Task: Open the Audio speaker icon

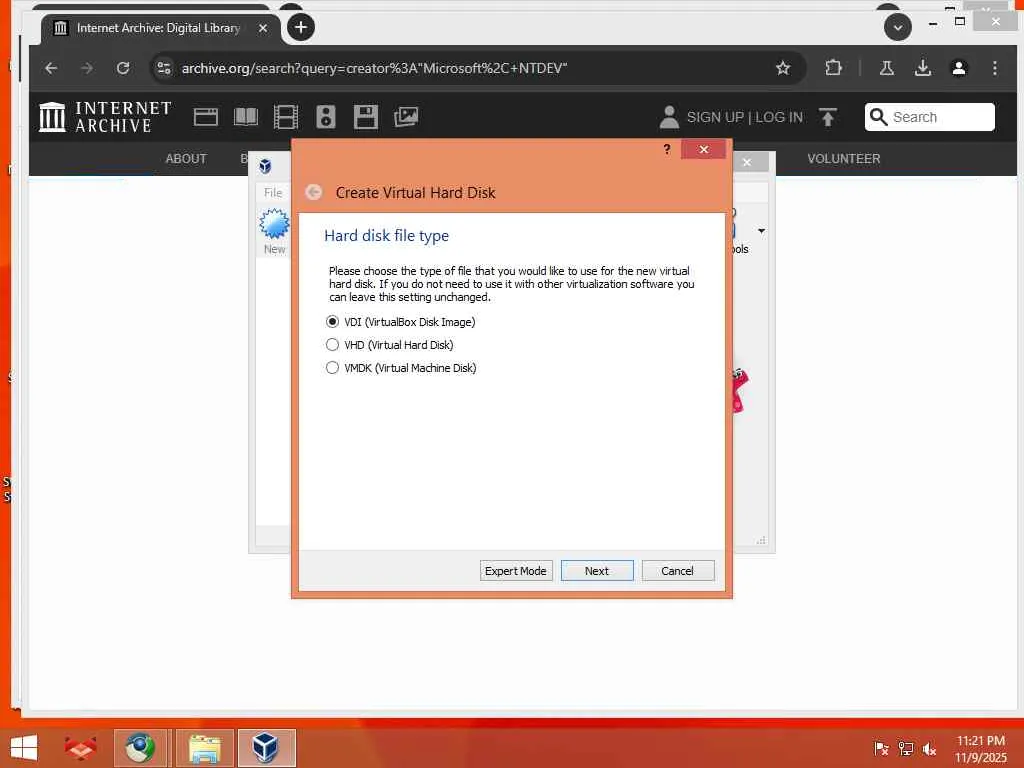Action: pyautogui.click(x=326, y=117)
